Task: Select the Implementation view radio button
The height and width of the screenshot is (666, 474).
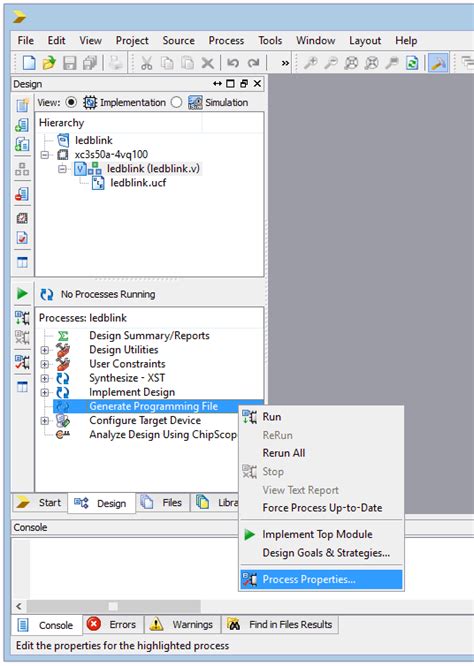Action: pyautogui.click(x=71, y=102)
